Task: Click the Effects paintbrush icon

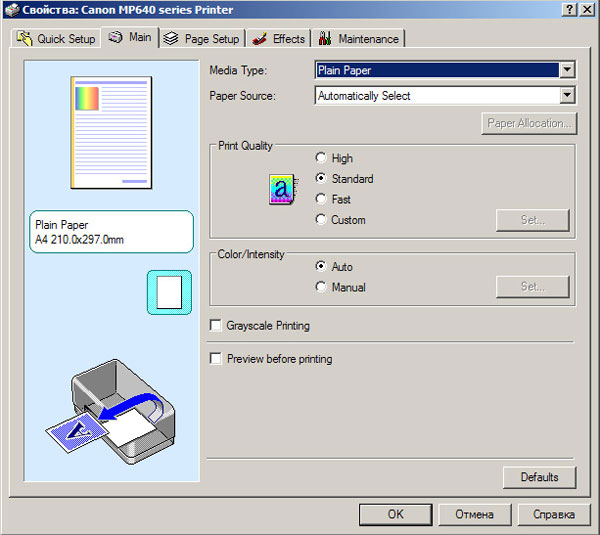Action: [x=260, y=39]
